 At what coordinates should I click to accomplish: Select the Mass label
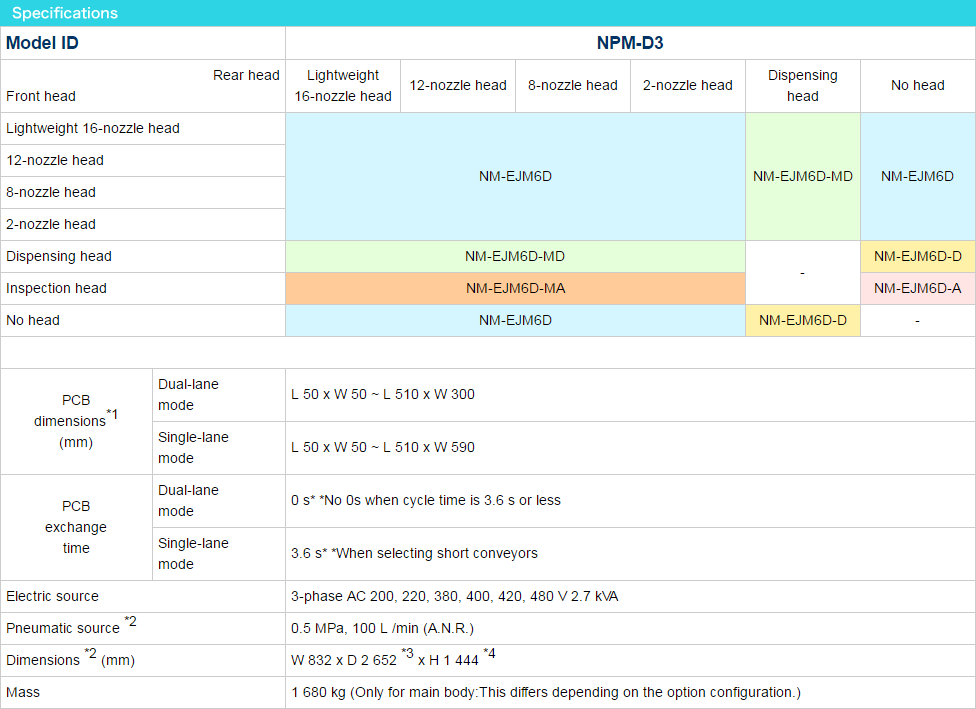[x=23, y=692]
